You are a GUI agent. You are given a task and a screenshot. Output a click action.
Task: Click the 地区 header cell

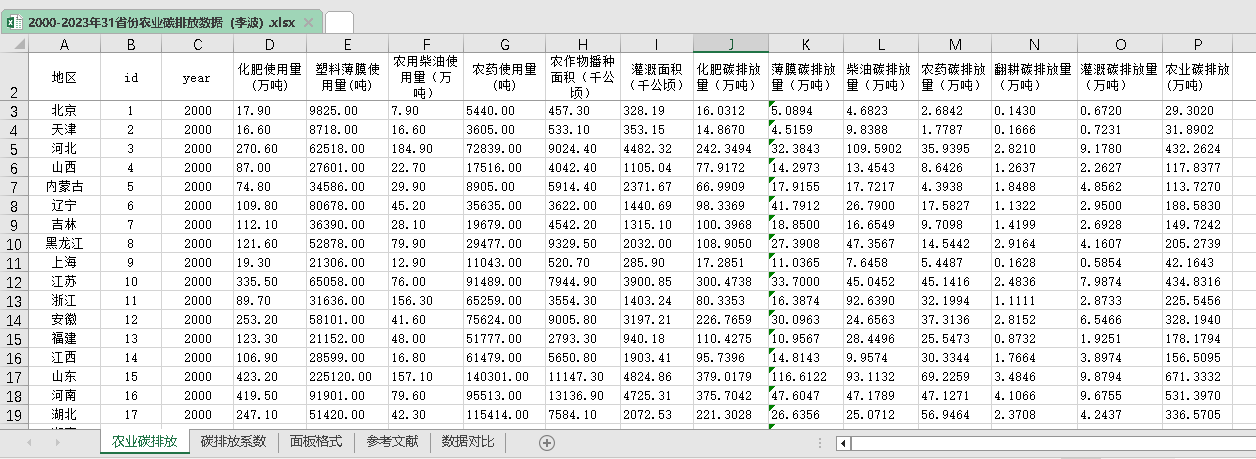65,77
